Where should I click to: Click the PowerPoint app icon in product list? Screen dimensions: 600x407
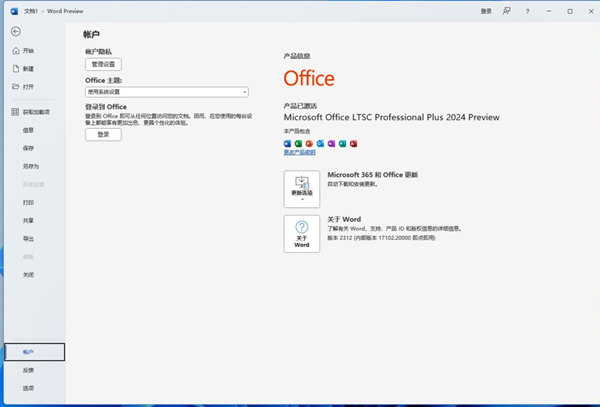click(309, 143)
